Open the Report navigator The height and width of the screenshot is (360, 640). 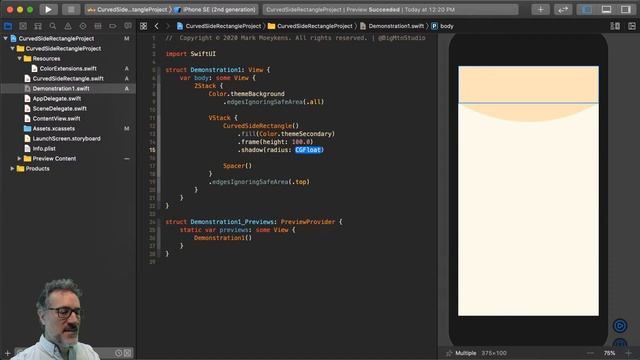[128, 26]
